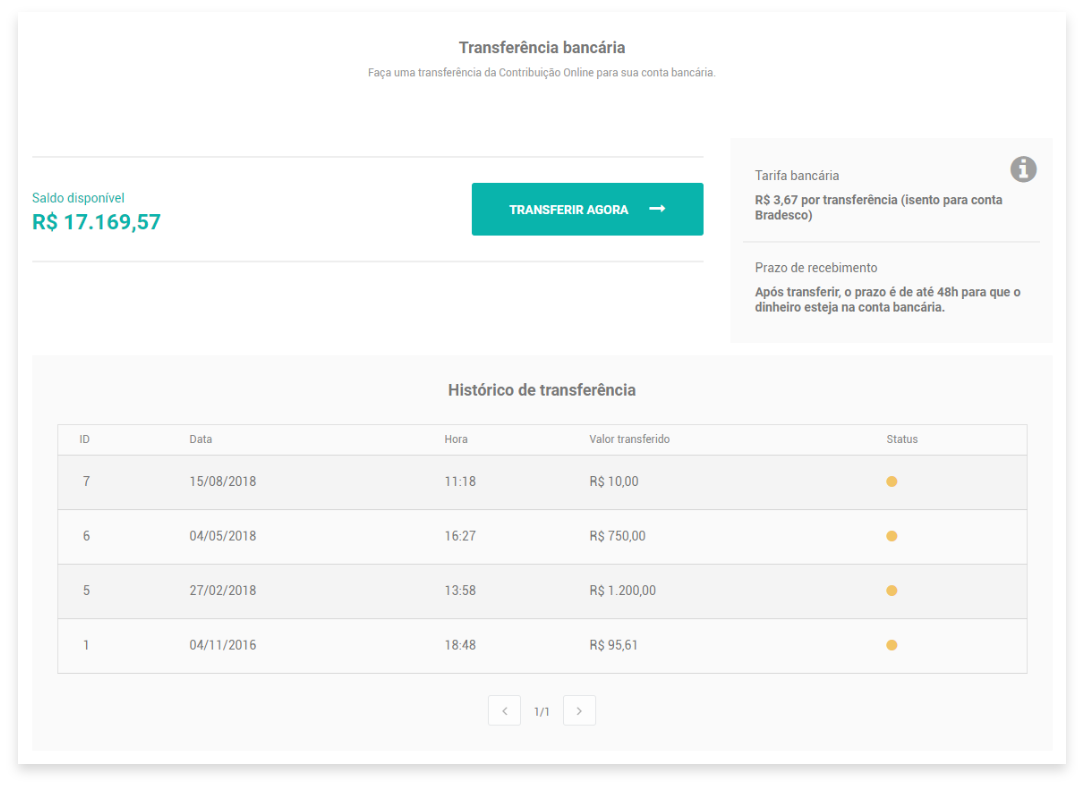Select date 15/08/2018 in the table
1084x788 pixels.
point(223,482)
